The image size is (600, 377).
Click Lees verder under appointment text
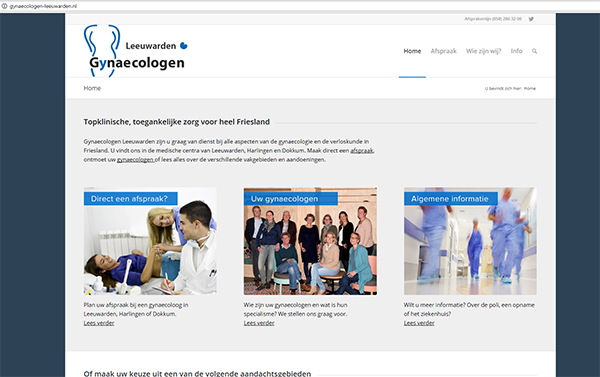coord(99,323)
